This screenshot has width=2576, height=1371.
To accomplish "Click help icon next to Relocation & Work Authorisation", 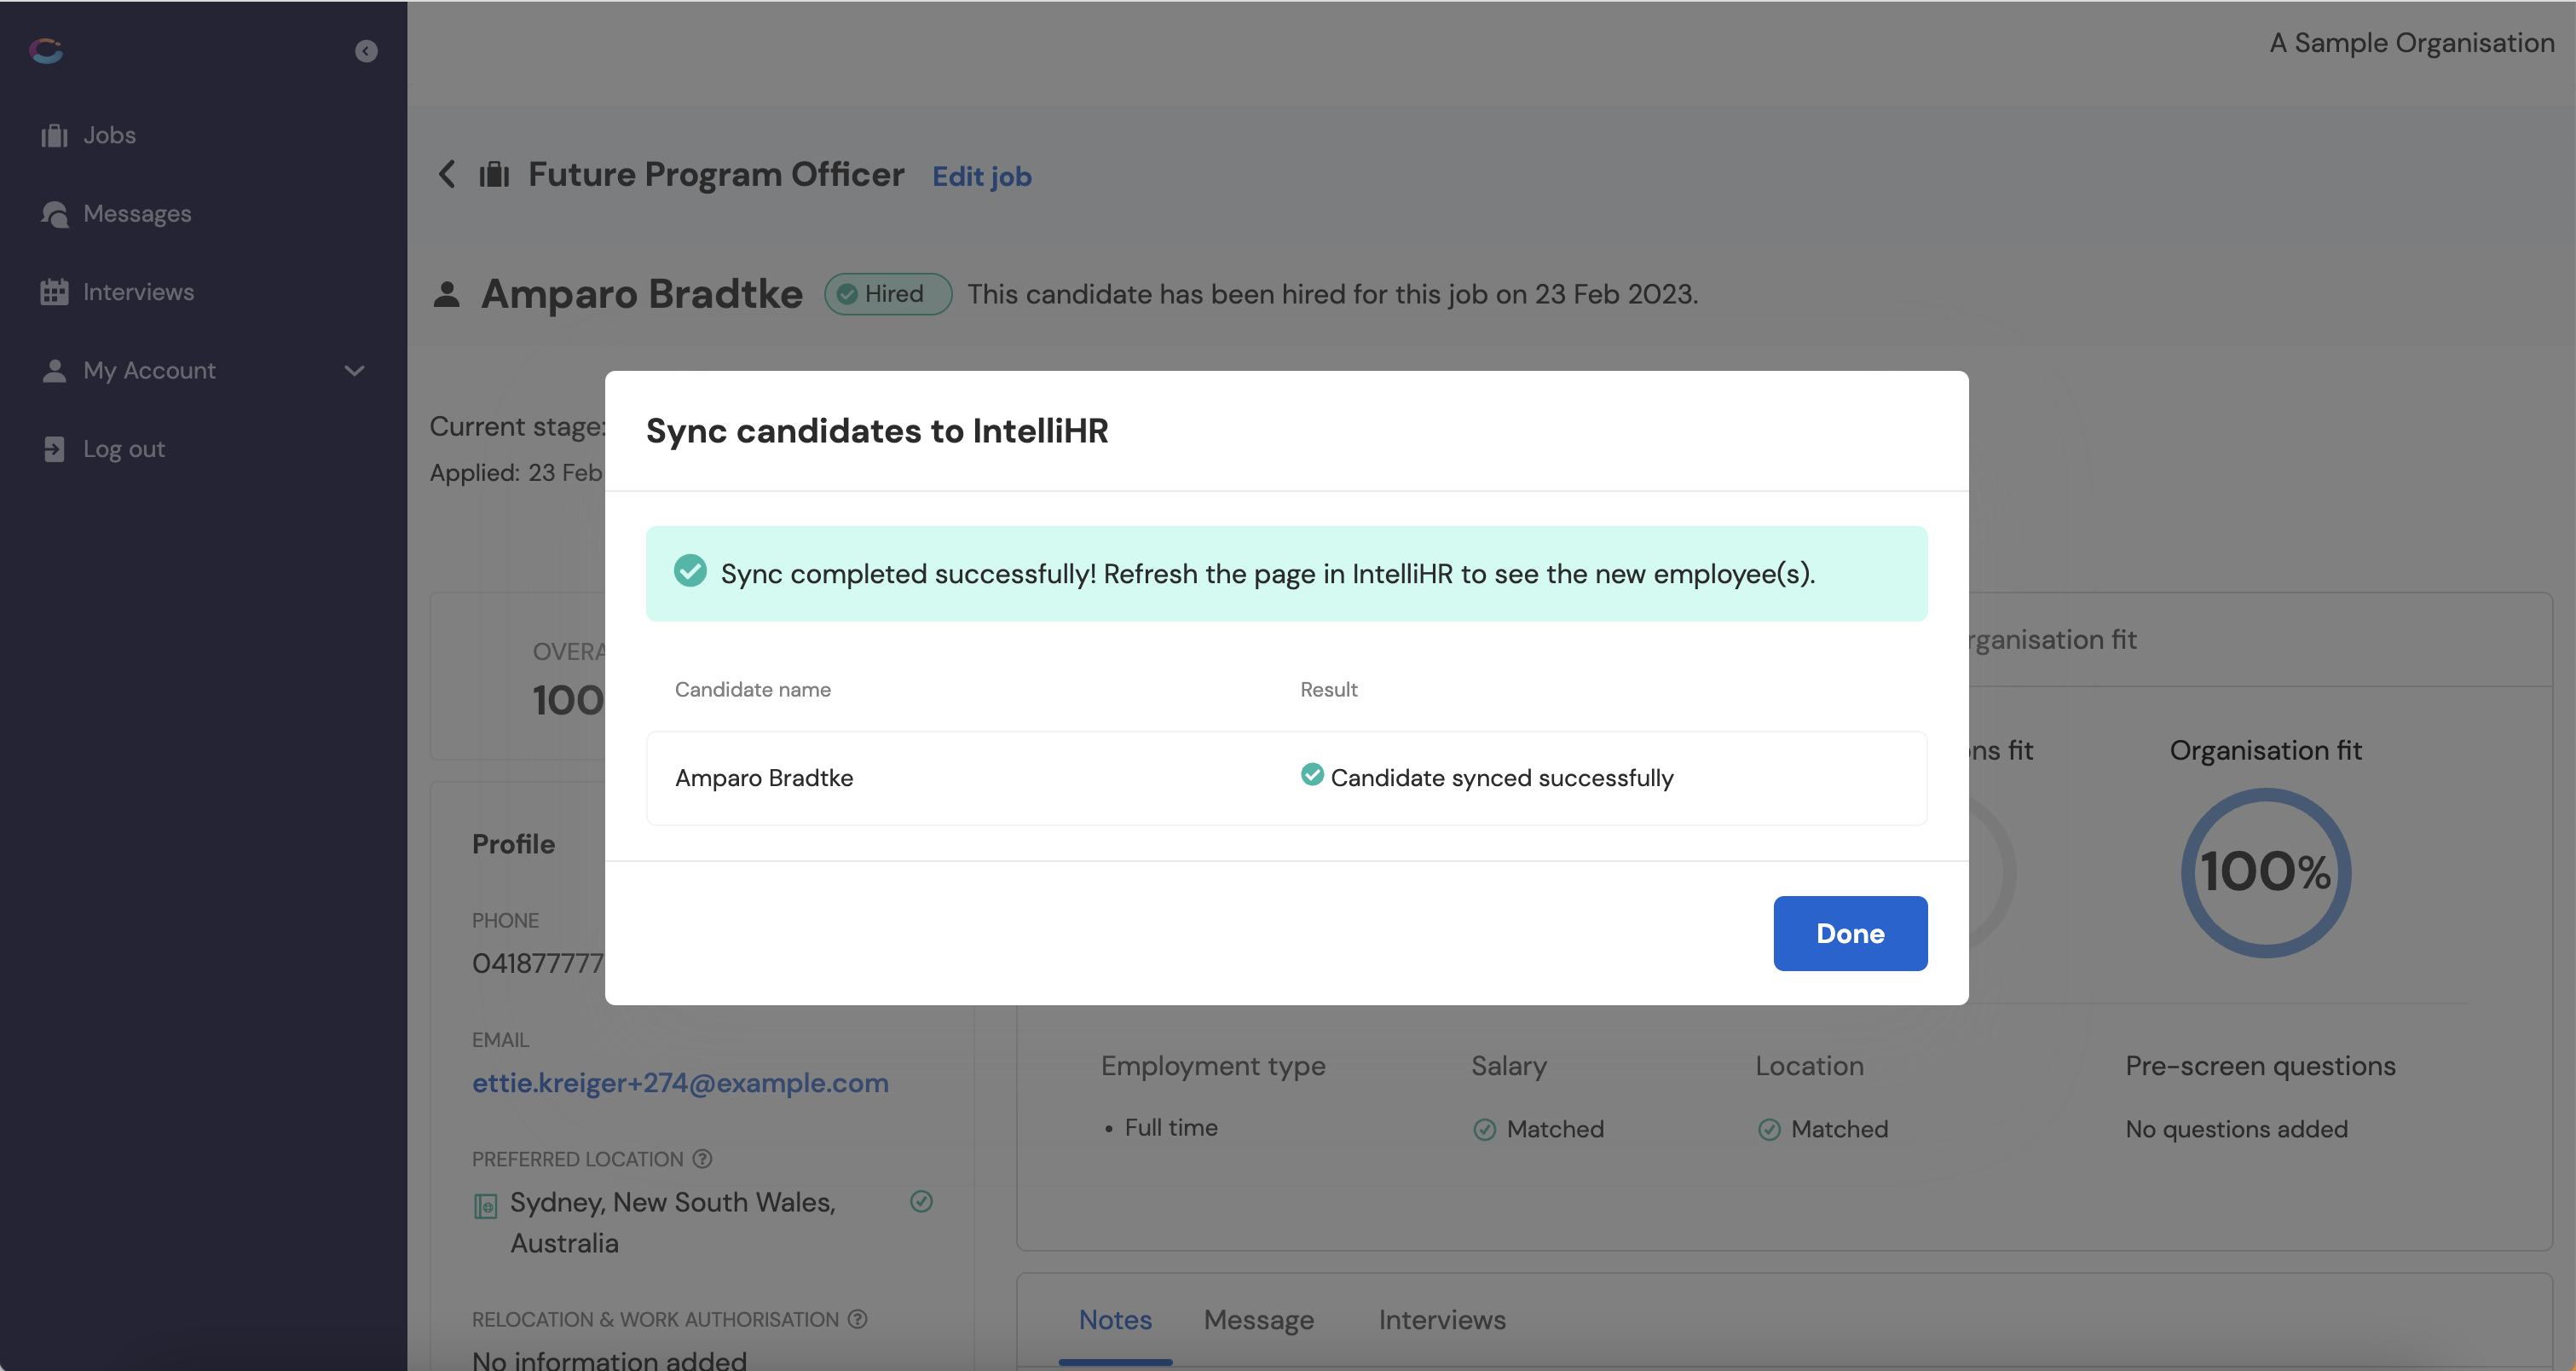I will [x=858, y=1319].
